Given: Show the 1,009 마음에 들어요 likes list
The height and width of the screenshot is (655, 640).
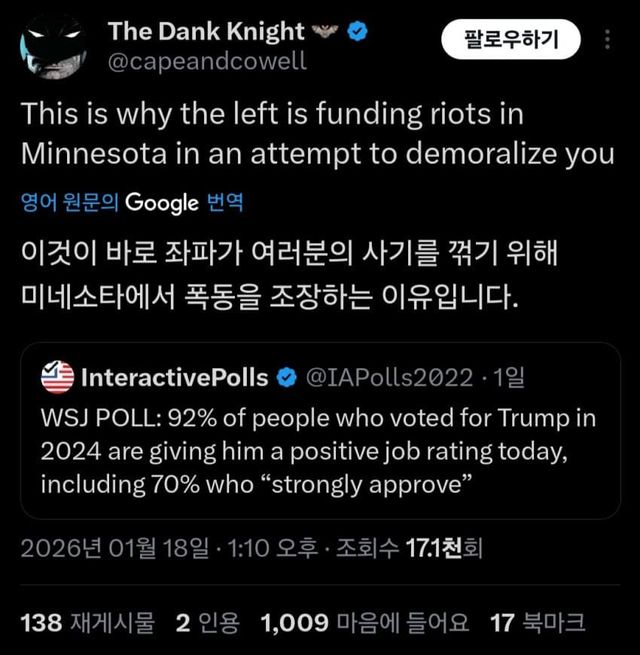Looking at the screenshot, I should tap(364, 623).
